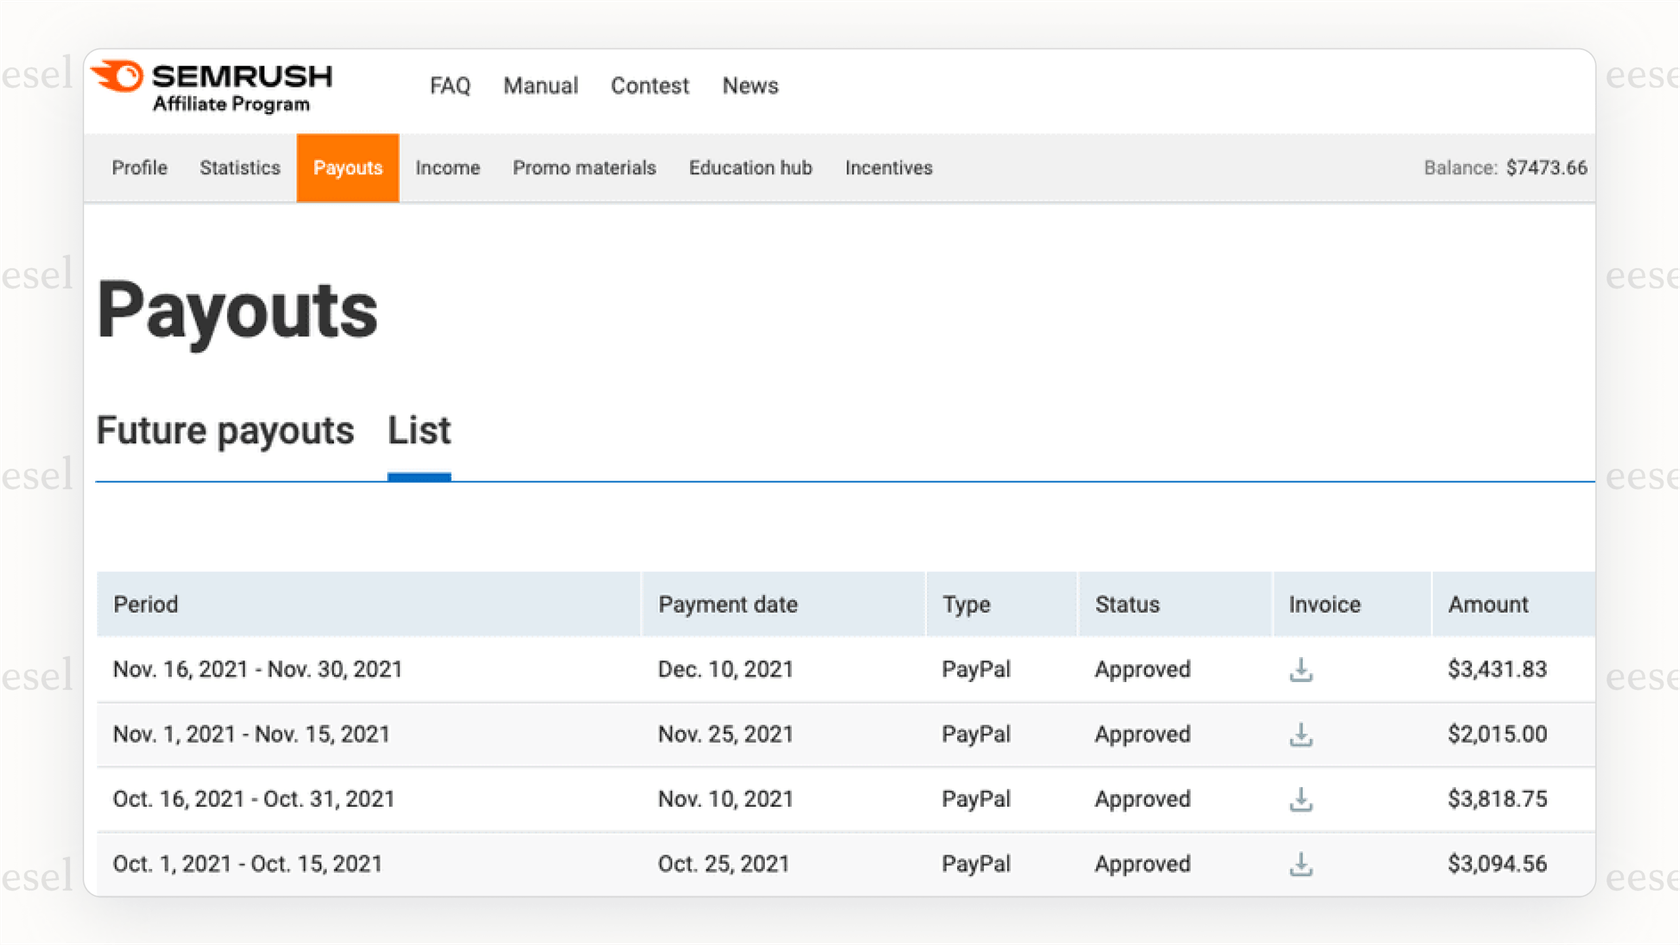Download invoice for Oct. 16–31, 2021 payout

click(x=1300, y=800)
